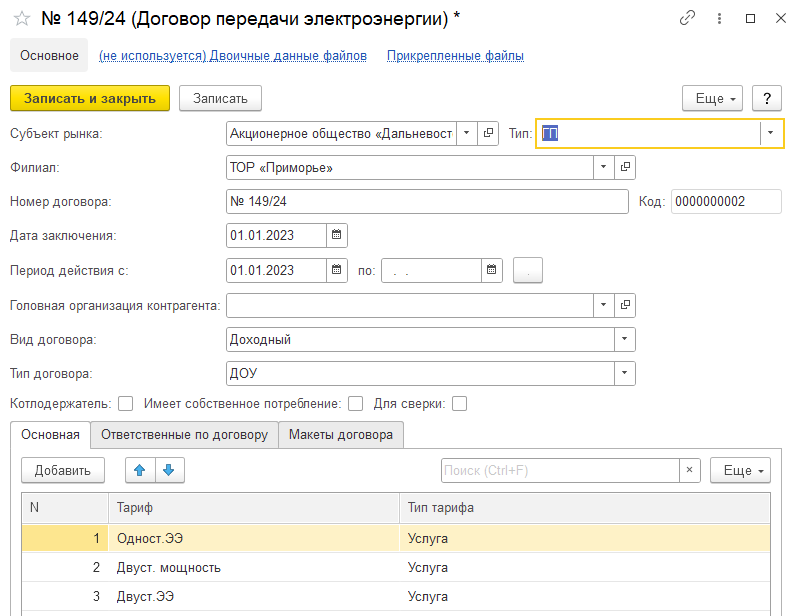The image size is (789, 616).
Task: Open Прикрепленные файлы link
Action: click(x=455, y=56)
